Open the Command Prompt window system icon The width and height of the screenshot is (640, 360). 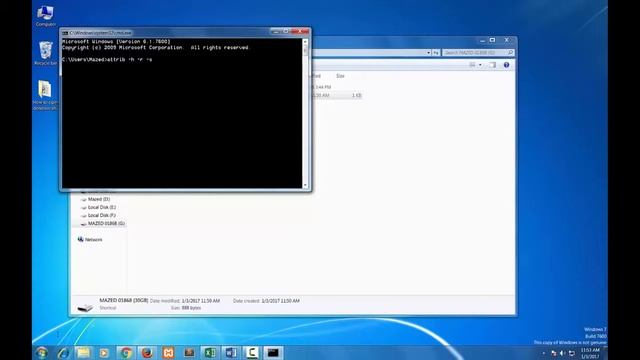(x=65, y=33)
